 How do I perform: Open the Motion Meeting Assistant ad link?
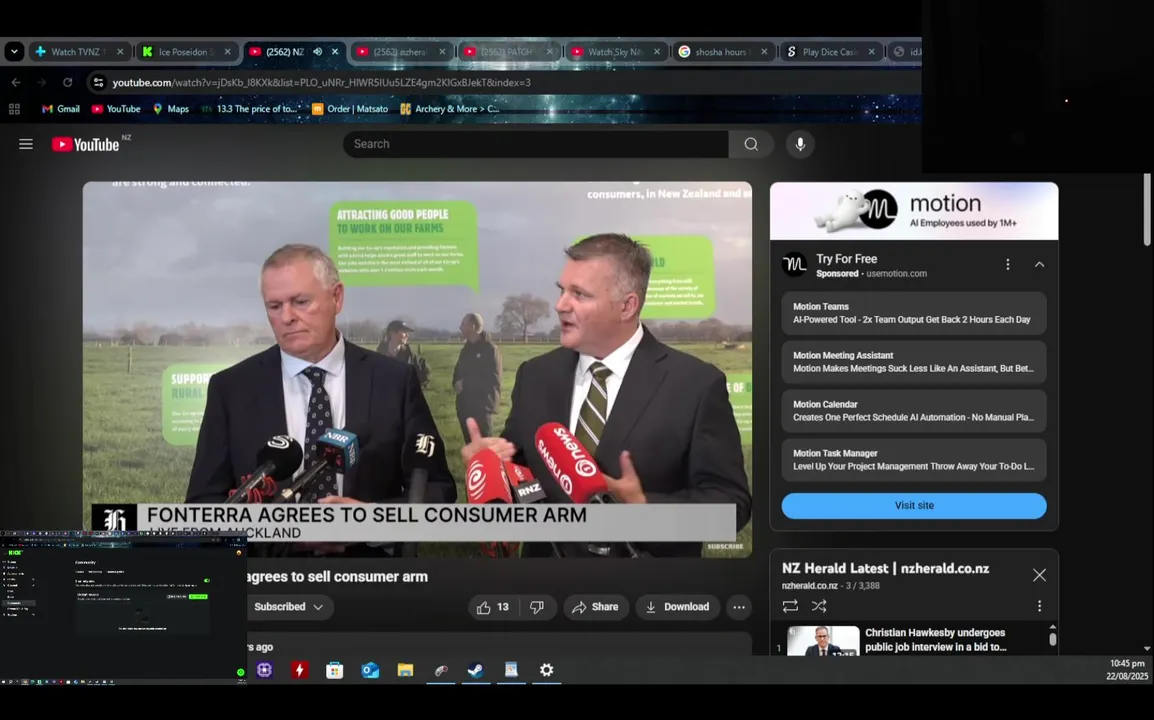[x=914, y=361]
